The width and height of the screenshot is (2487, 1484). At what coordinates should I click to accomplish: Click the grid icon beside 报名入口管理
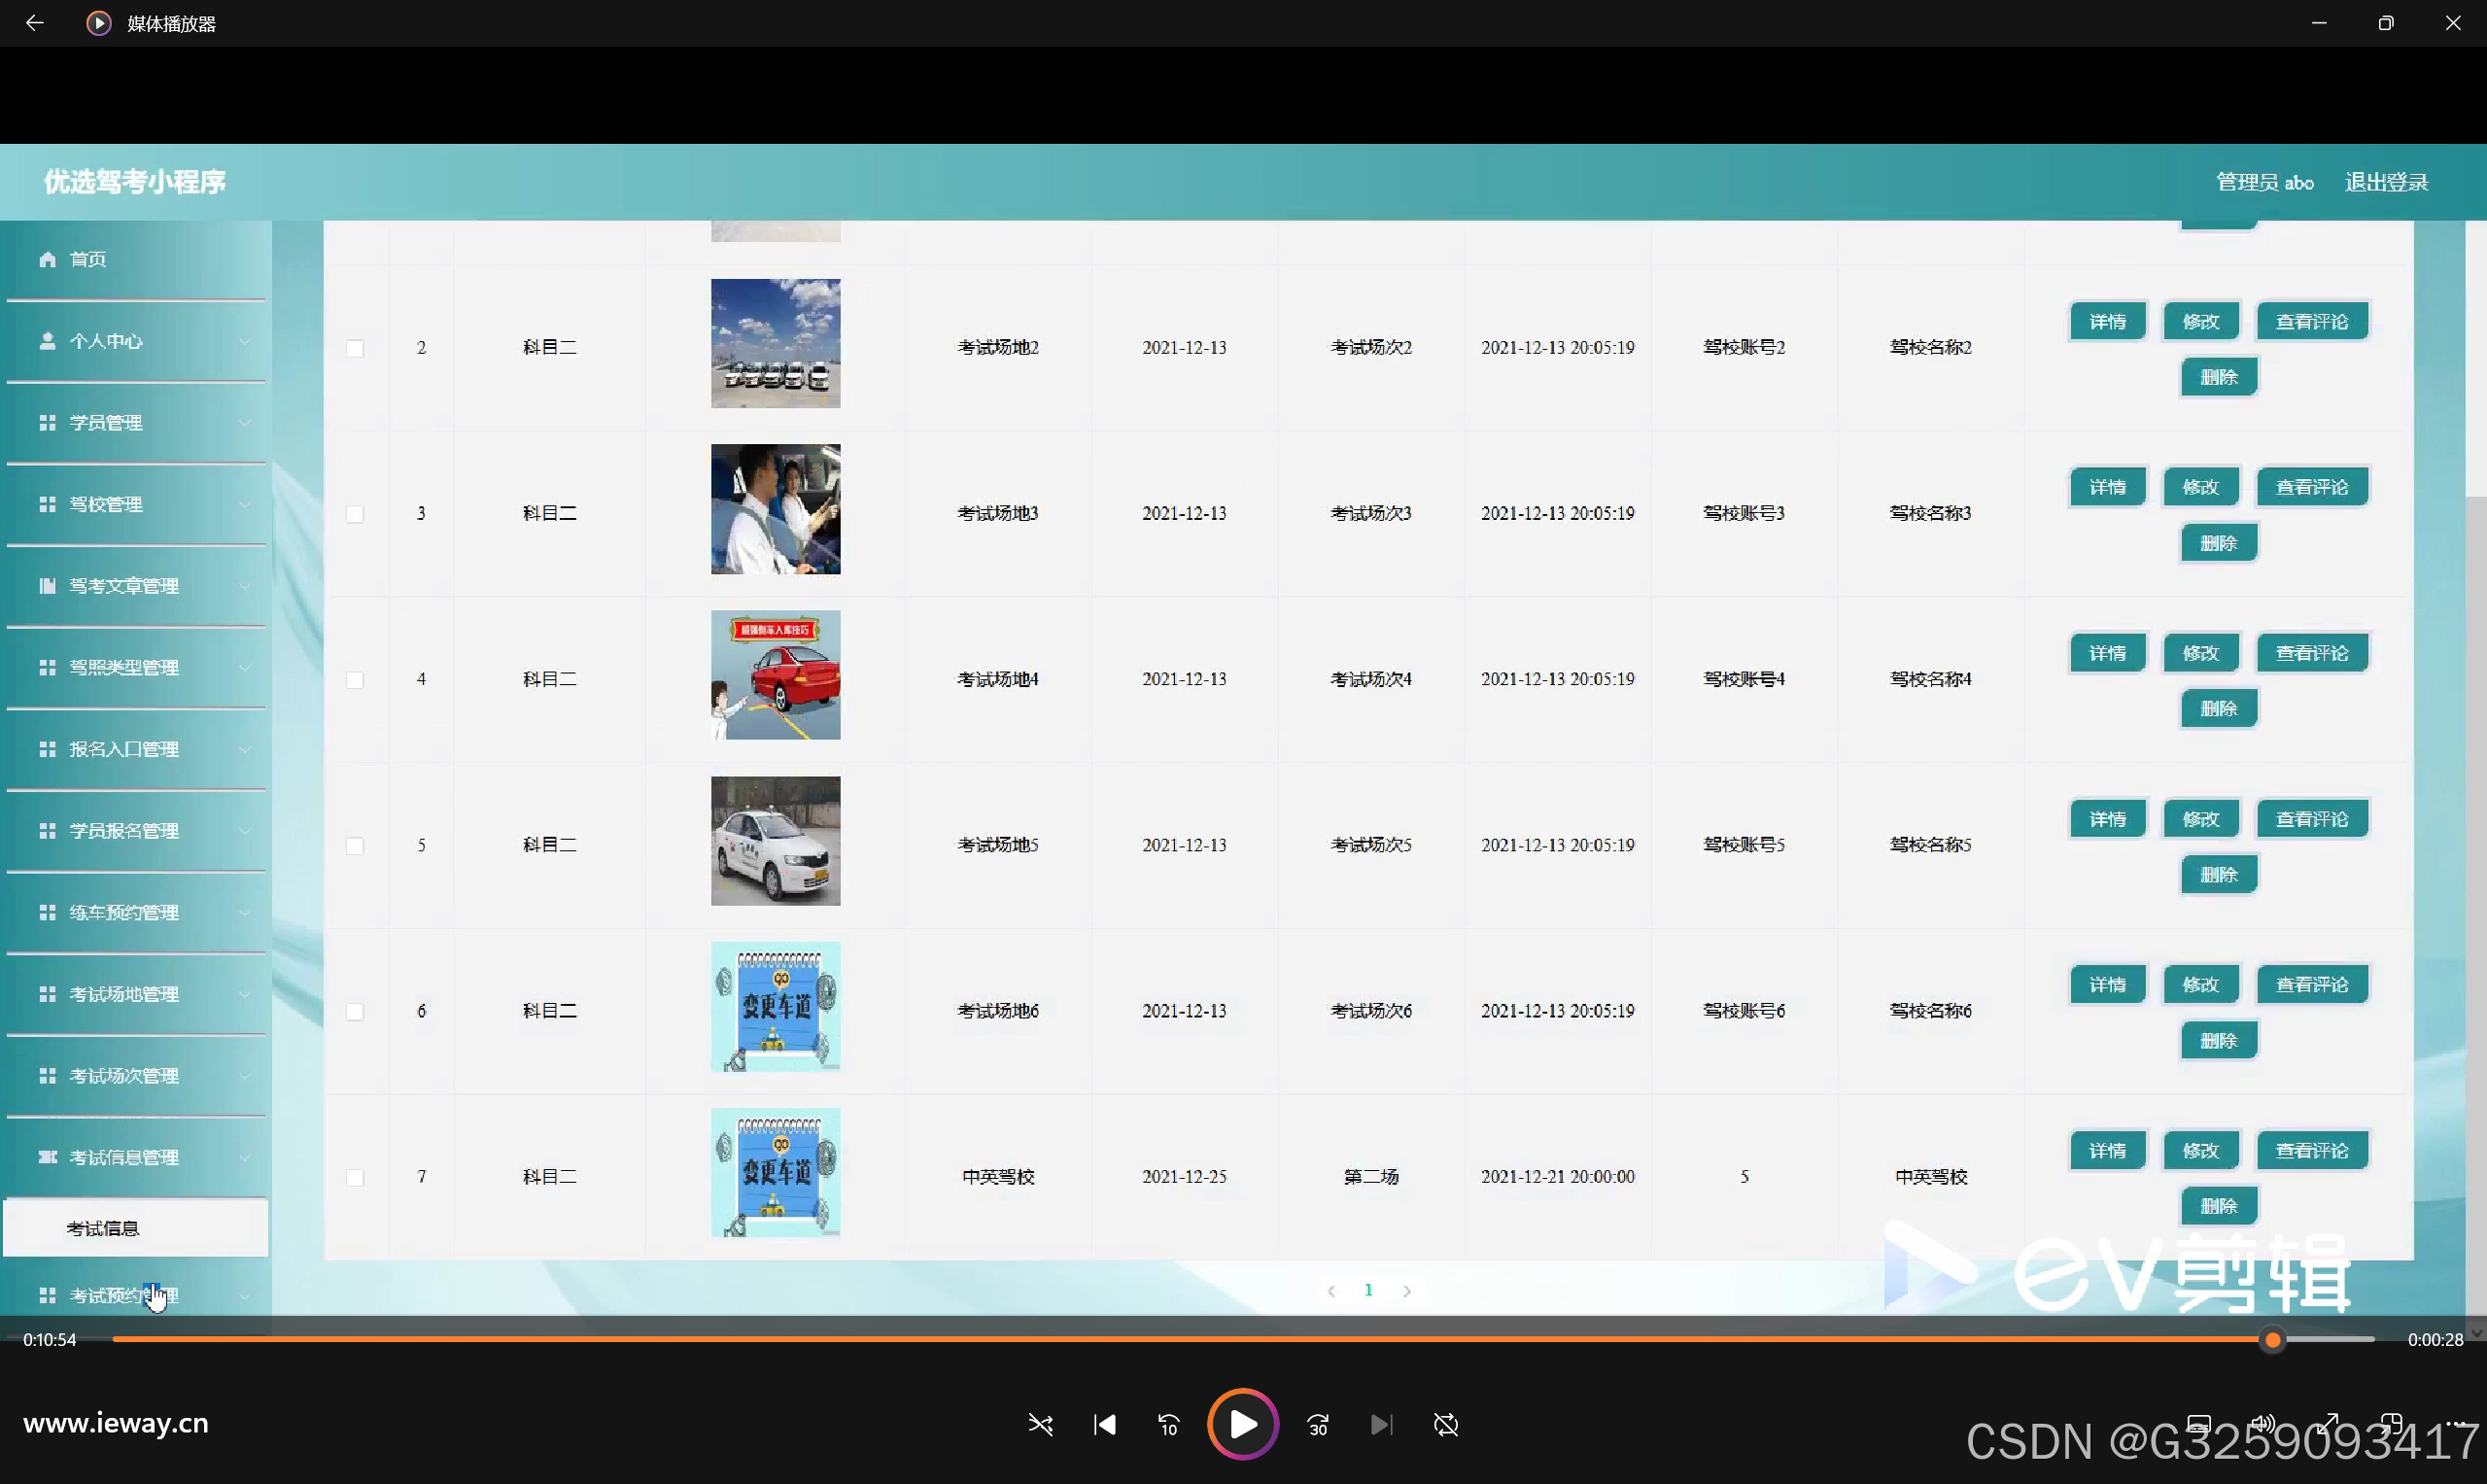point(47,749)
